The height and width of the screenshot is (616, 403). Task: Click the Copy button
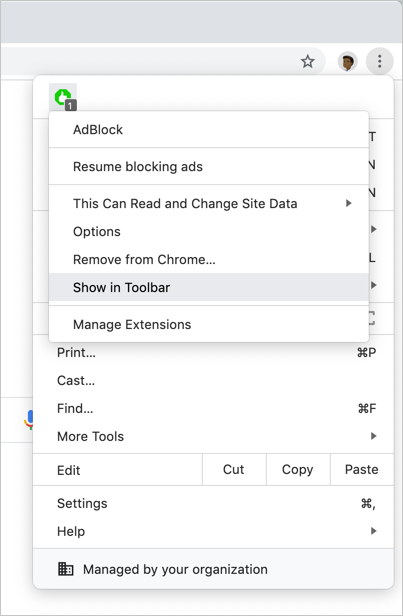(298, 469)
